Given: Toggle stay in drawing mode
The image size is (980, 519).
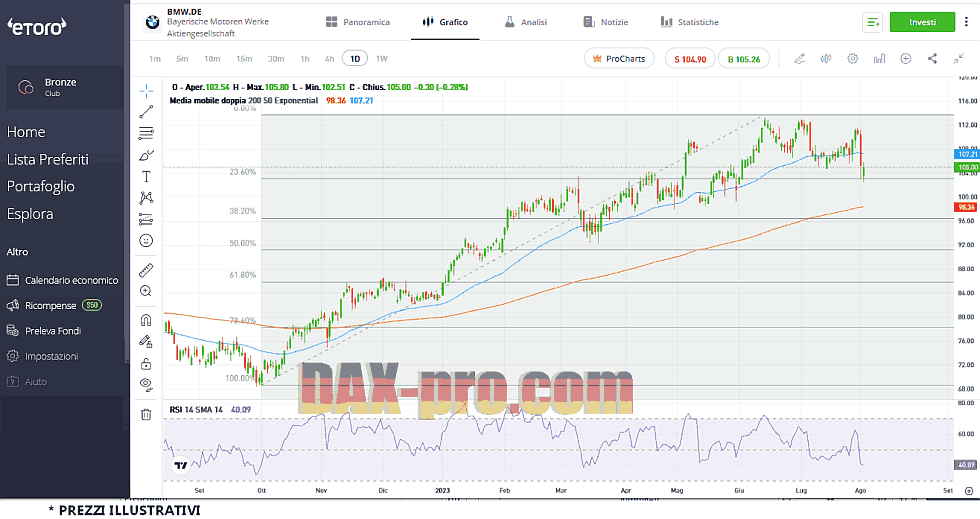Looking at the screenshot, I should [146, 341].
